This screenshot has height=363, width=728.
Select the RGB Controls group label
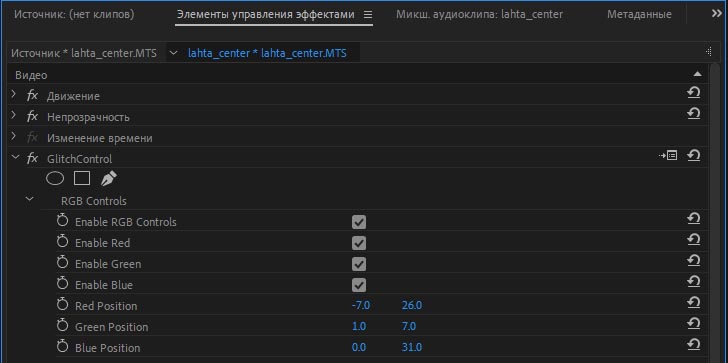point(94,201)
